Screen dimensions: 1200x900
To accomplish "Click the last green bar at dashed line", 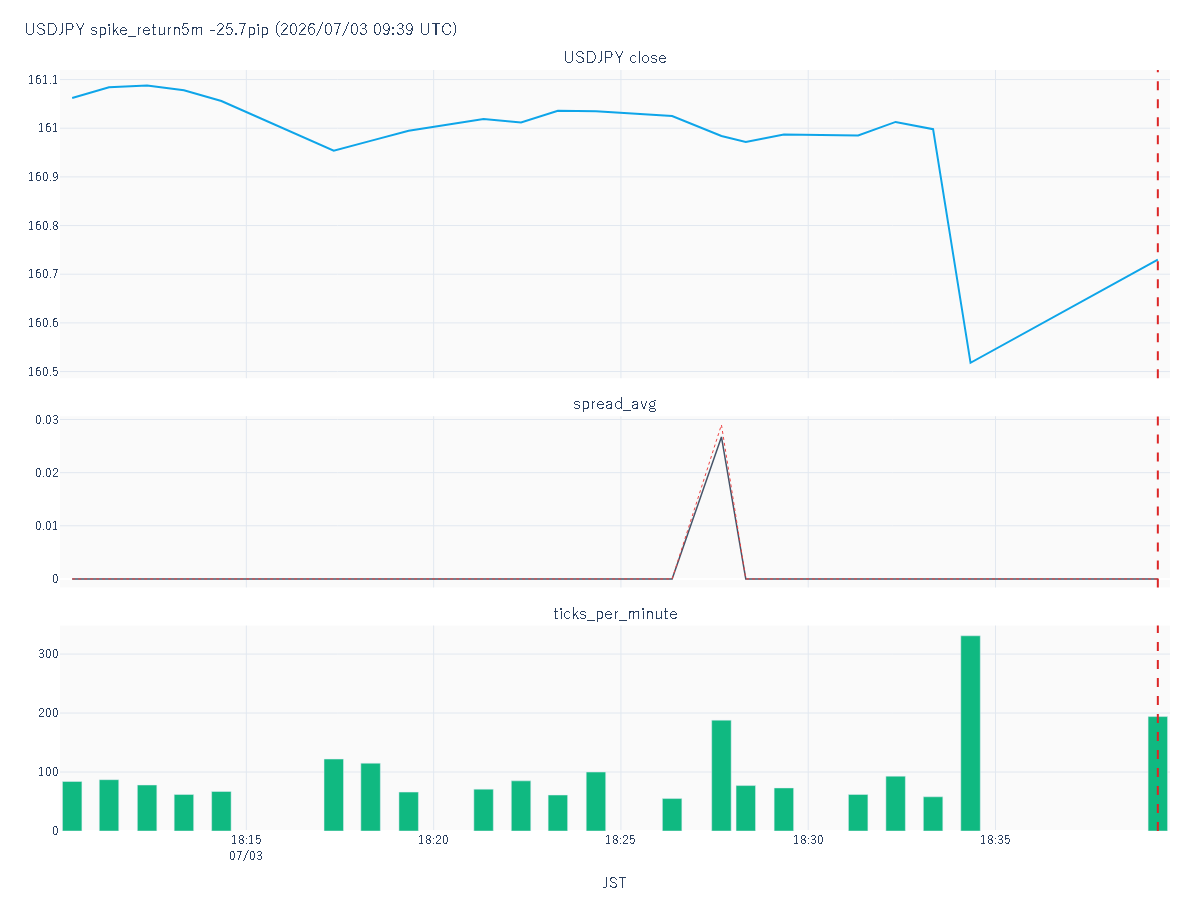I will (1158, 774).
